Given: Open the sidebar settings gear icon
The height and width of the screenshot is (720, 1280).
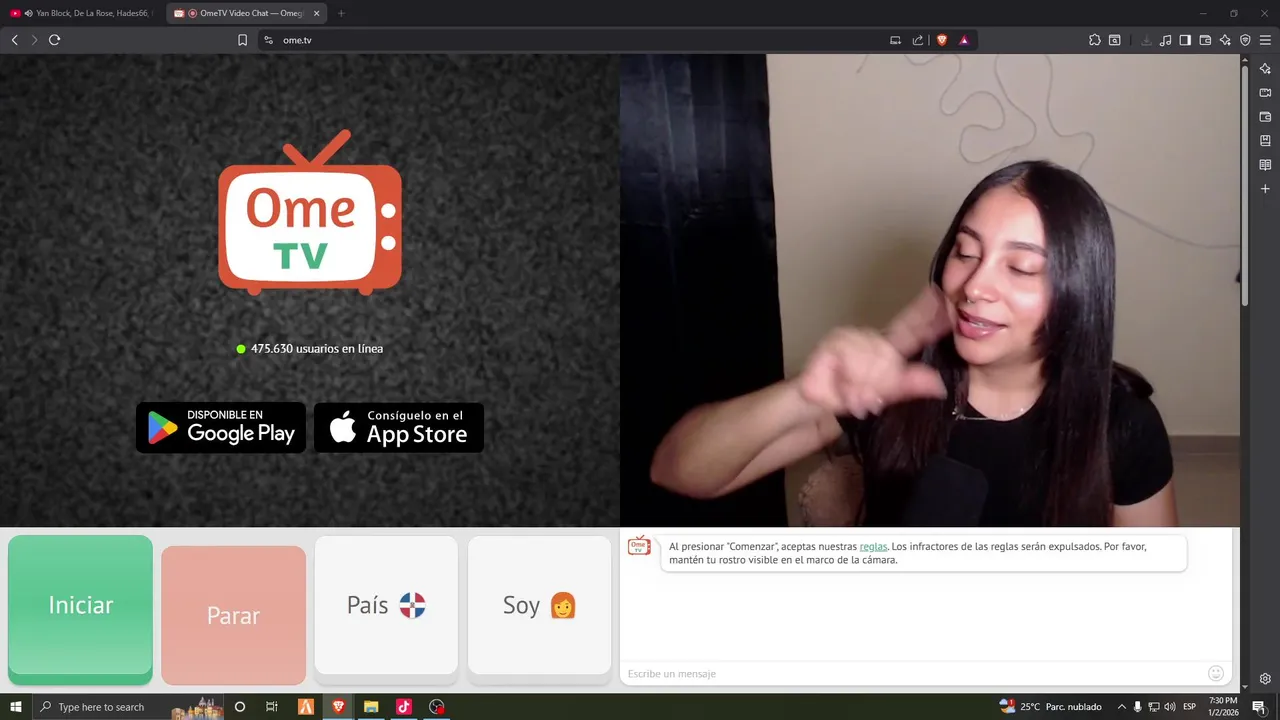Looking at the screenshot, I should (1265, 679).
